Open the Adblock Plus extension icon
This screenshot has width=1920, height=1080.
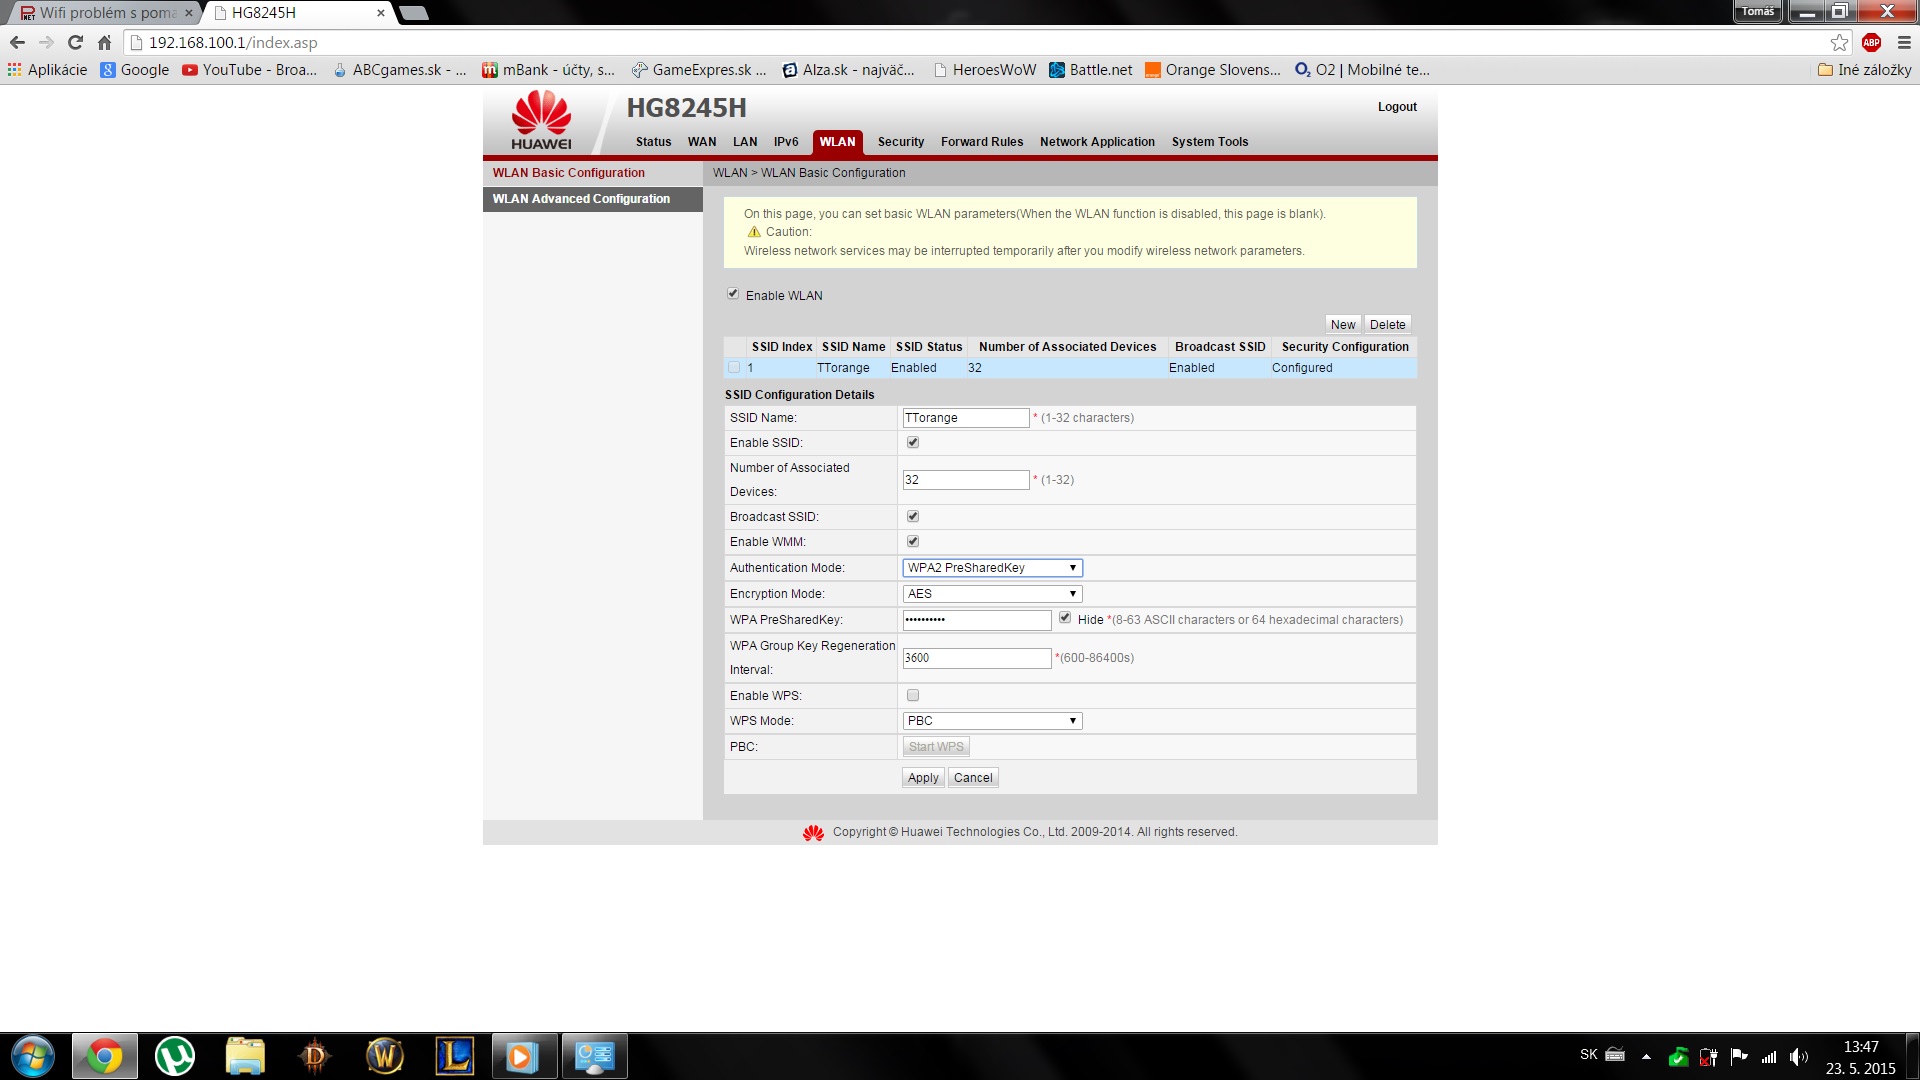point(1871,42)
